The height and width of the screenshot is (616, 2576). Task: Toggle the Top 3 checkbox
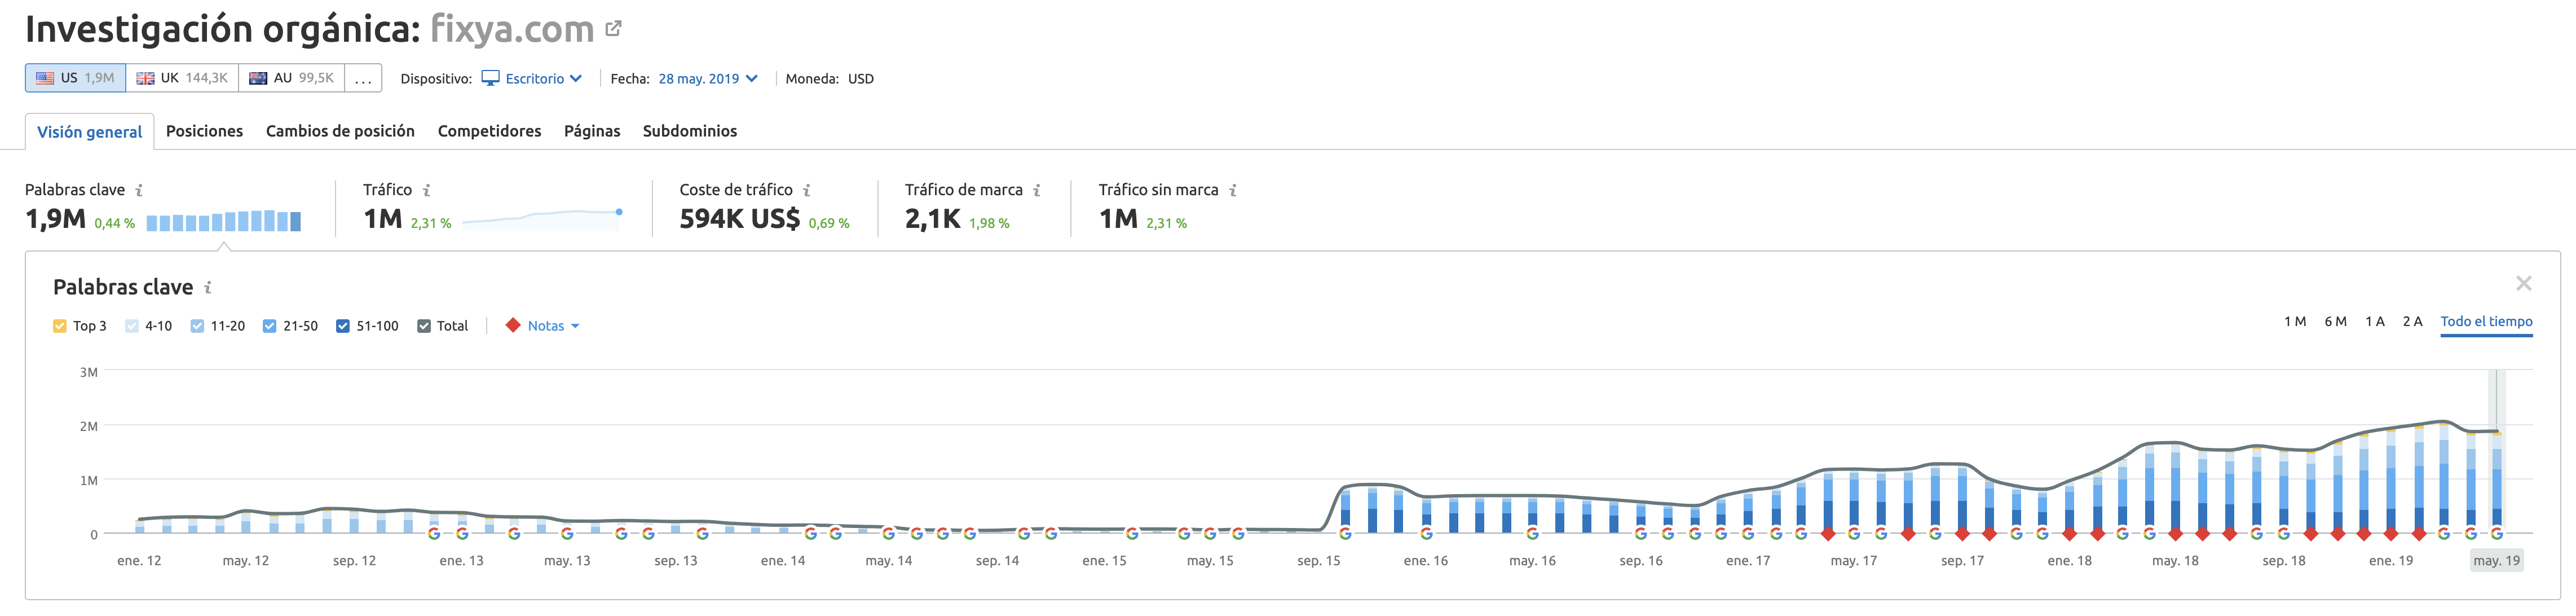(60, 326)
